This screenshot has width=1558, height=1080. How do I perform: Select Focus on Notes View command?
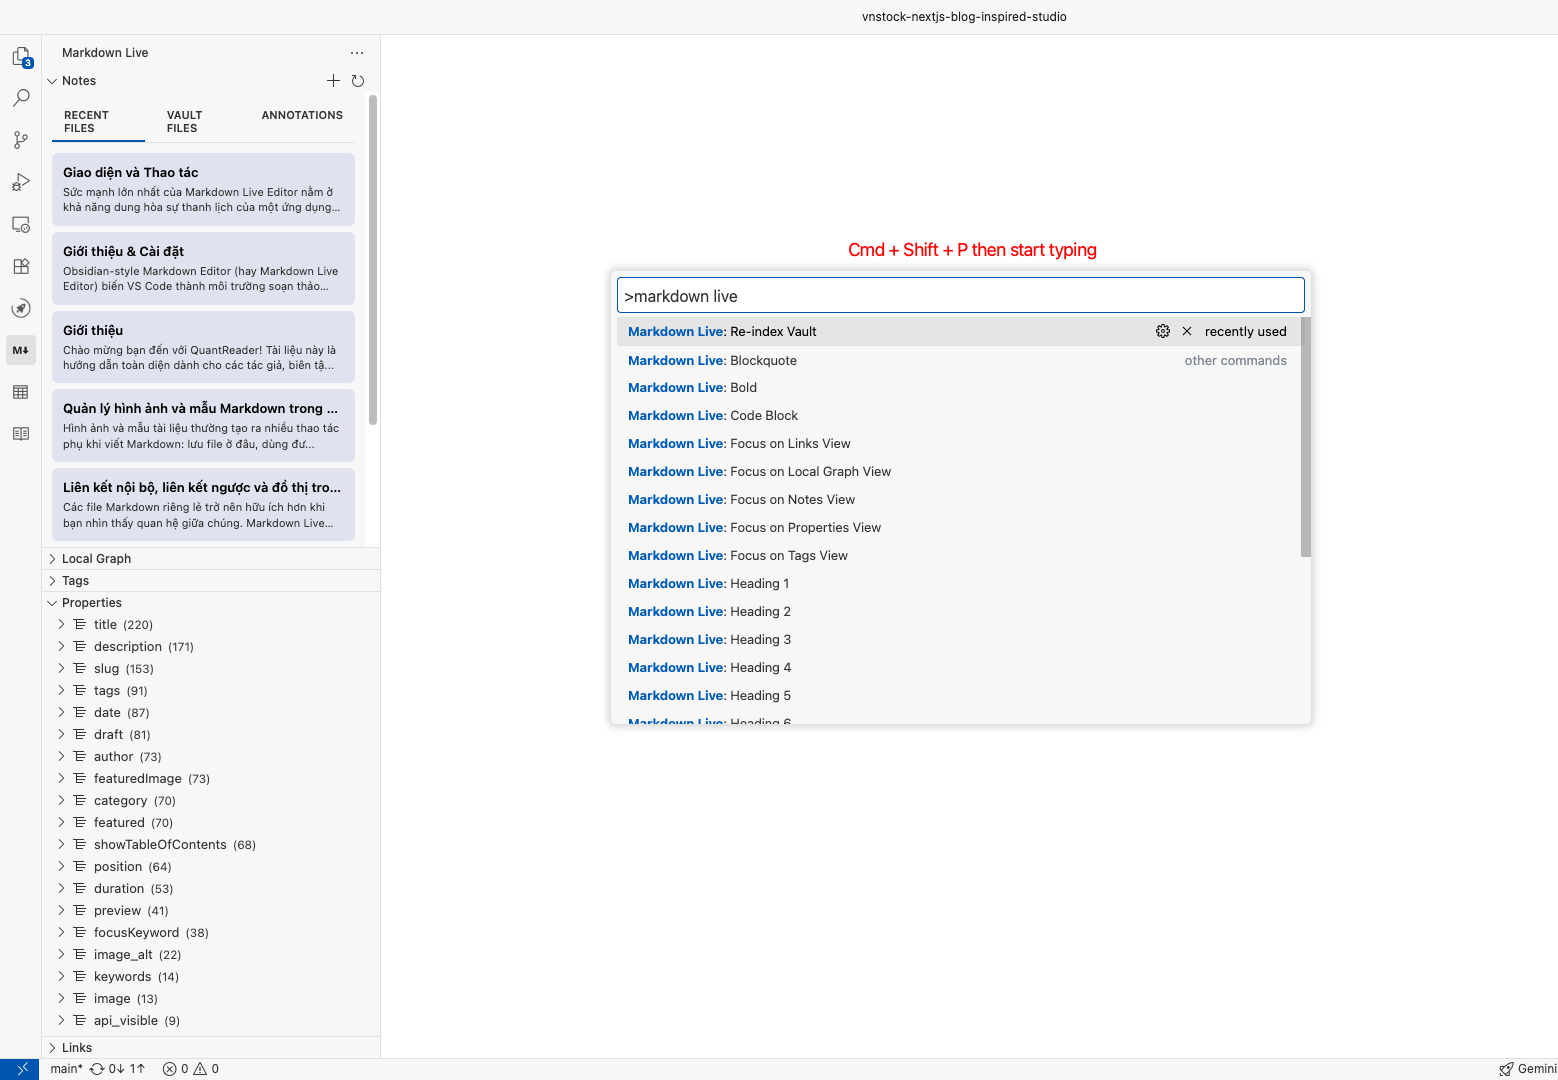tap(959, 500)
